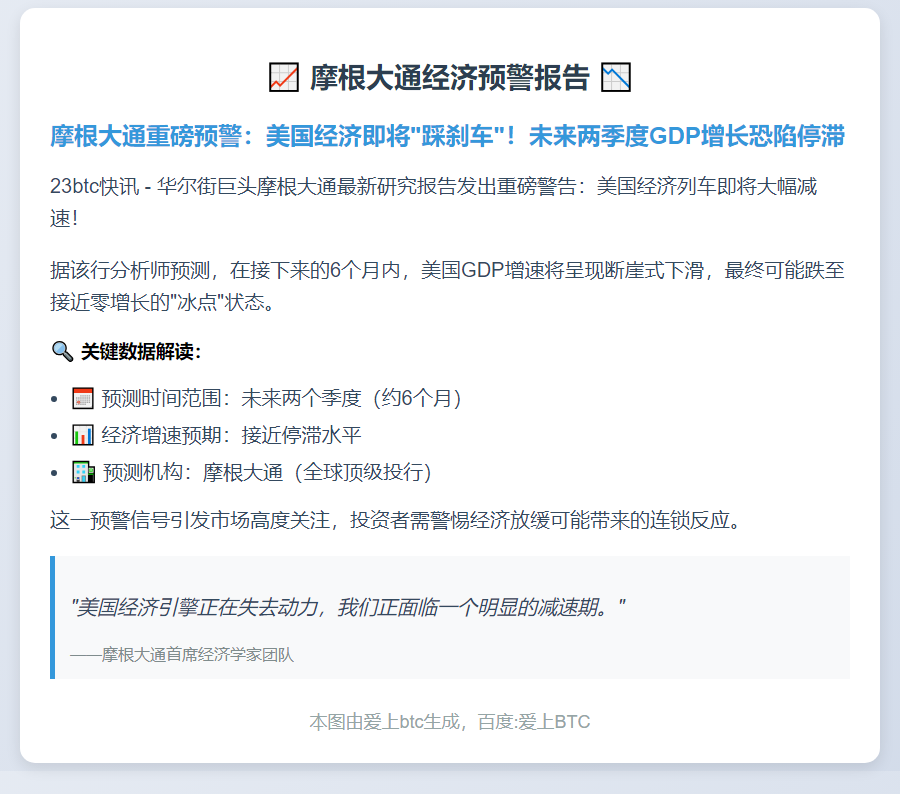Select the 摩根大通（全球顶级投行）list text
Screen dimensions: 900x794
[x=317, y=472]
